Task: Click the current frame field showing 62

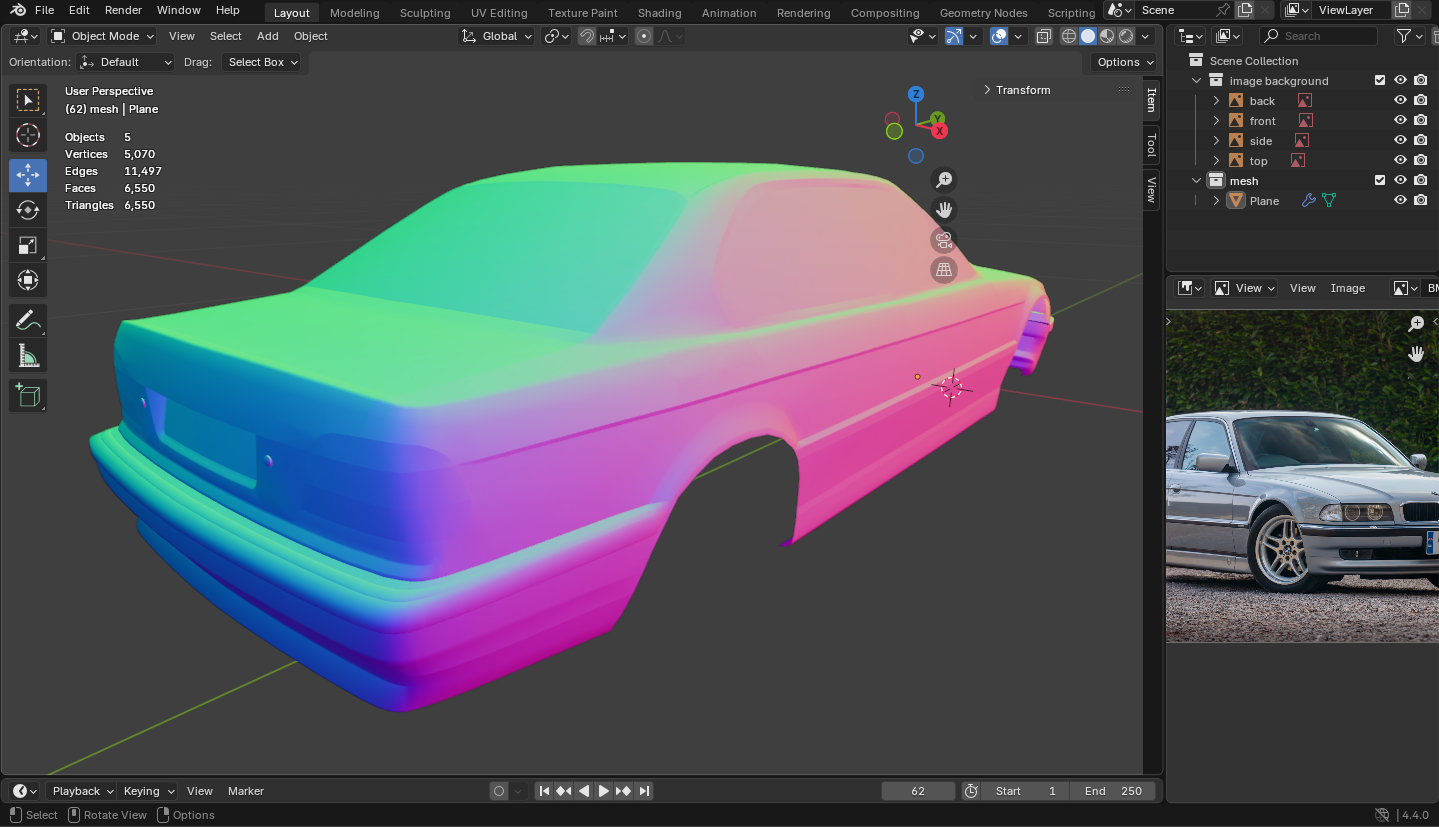Action: pyautogui.click(x=918, y=791)
